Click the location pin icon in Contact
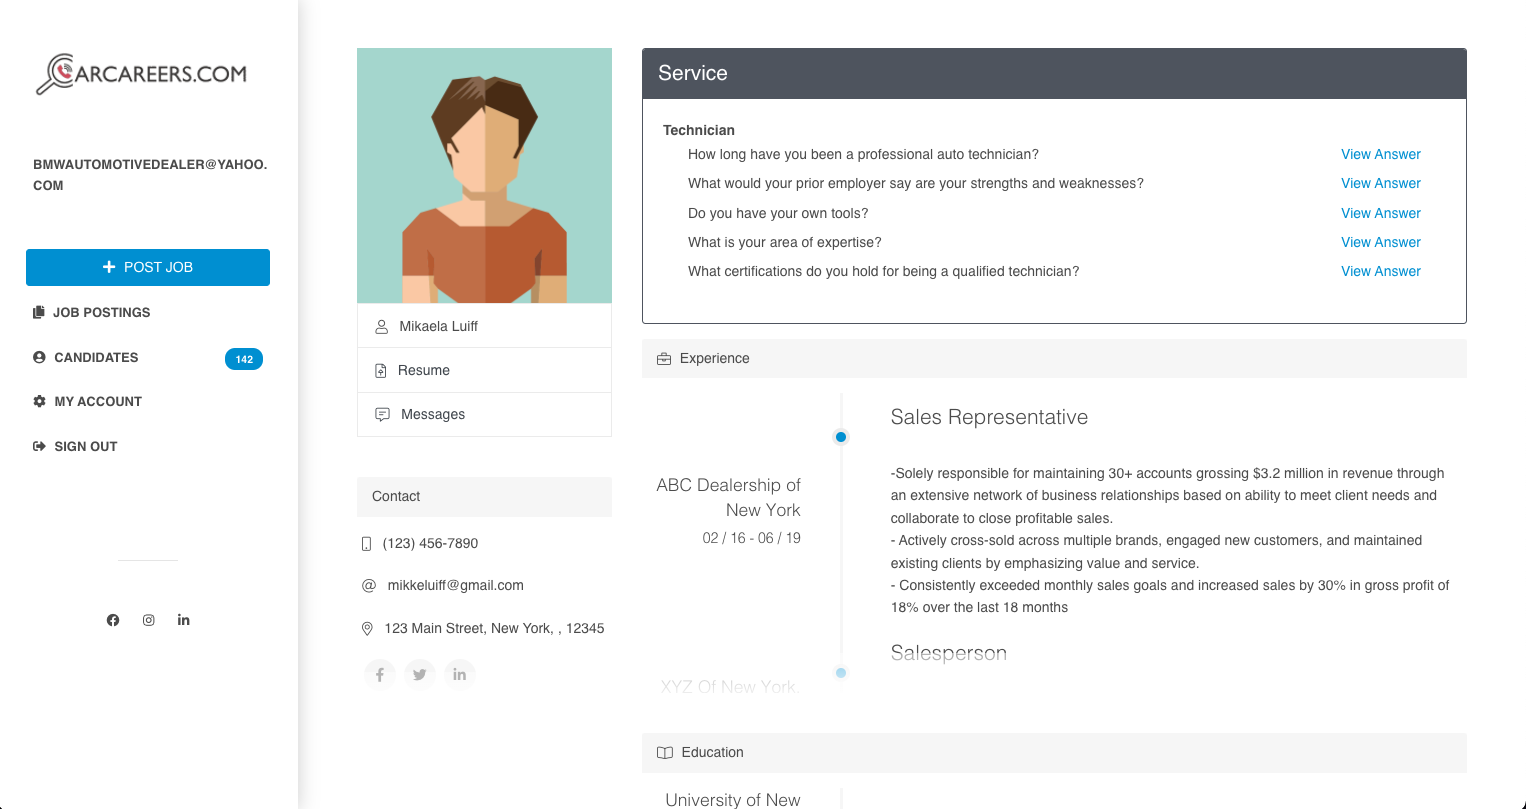The width and height of the screenshot is (1526, 809). pyautogui.click(x=366, y=629)
